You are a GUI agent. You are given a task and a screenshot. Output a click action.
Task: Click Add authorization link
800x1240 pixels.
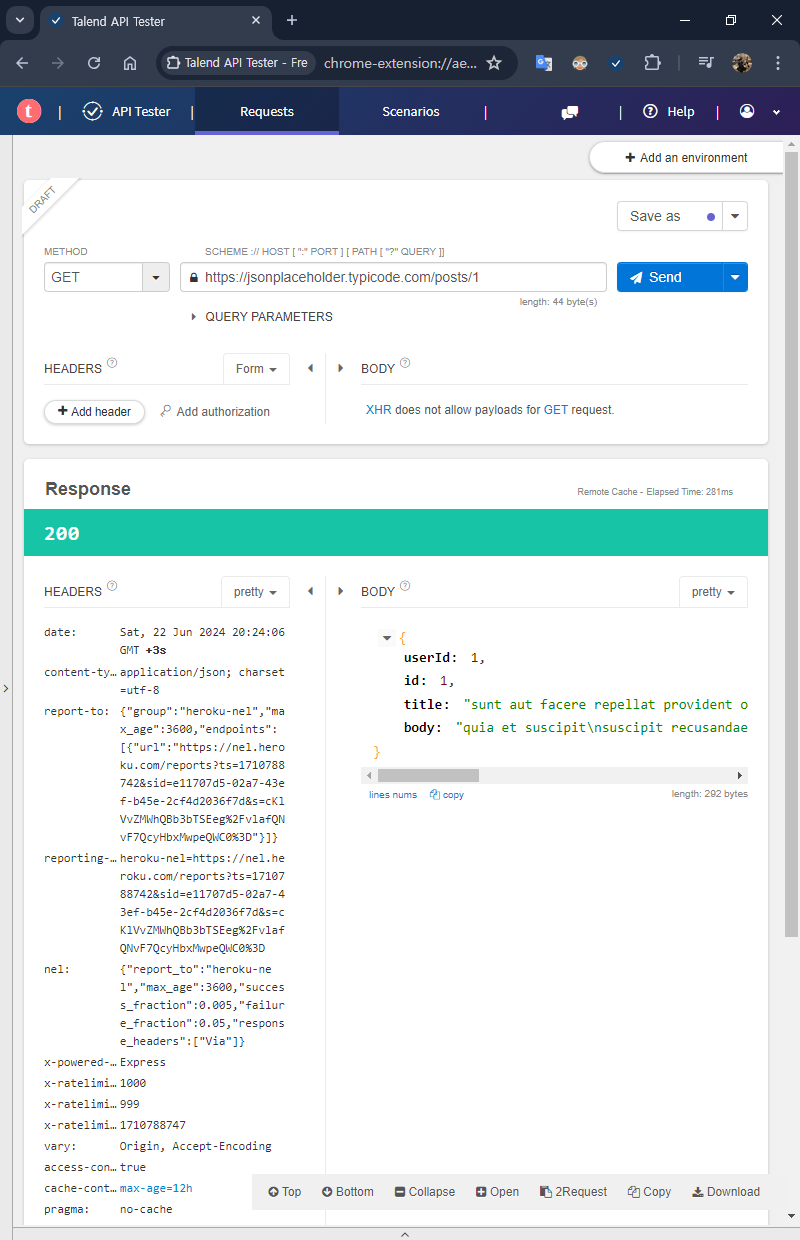[215, 412]
